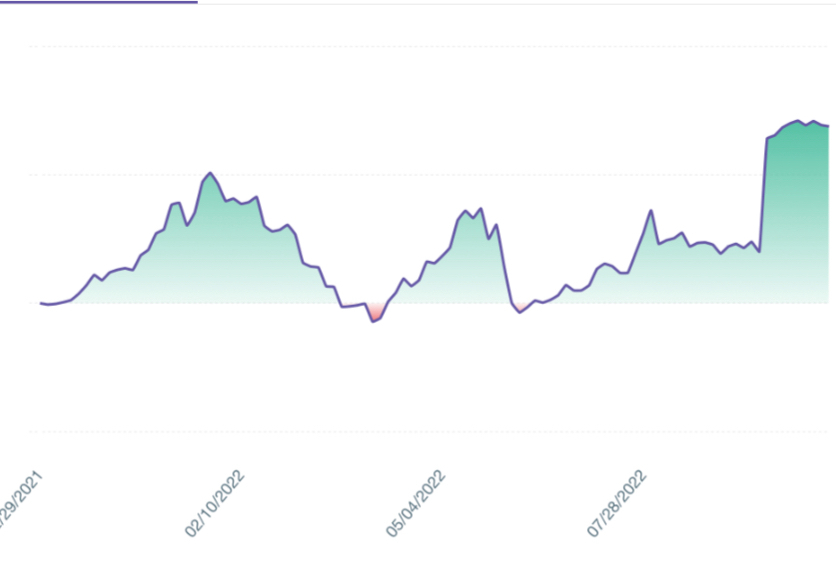Click the first large peak before 02/10/2022
Image resolution: width=836 pixels, height=571 pixels.
[210, 173]
